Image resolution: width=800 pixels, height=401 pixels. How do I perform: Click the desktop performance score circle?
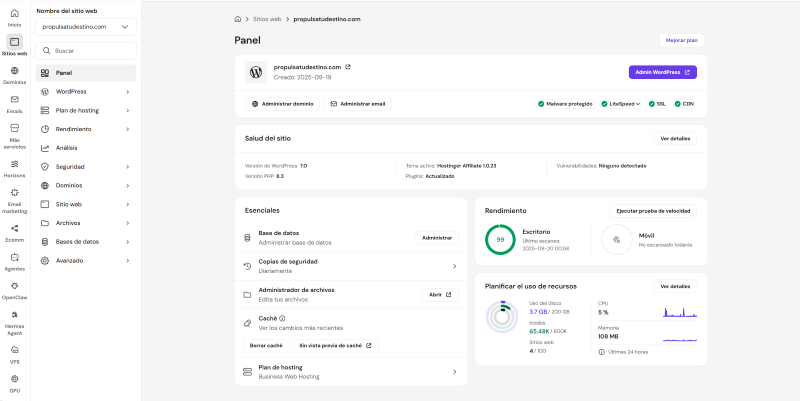coord(500,239)
